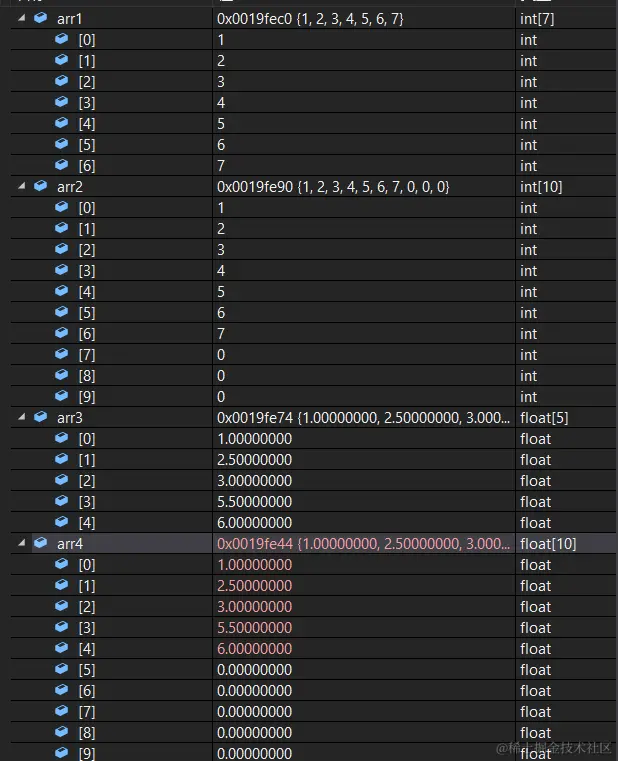
Task: Select the arr1 variable name
Action: [69, 19]
